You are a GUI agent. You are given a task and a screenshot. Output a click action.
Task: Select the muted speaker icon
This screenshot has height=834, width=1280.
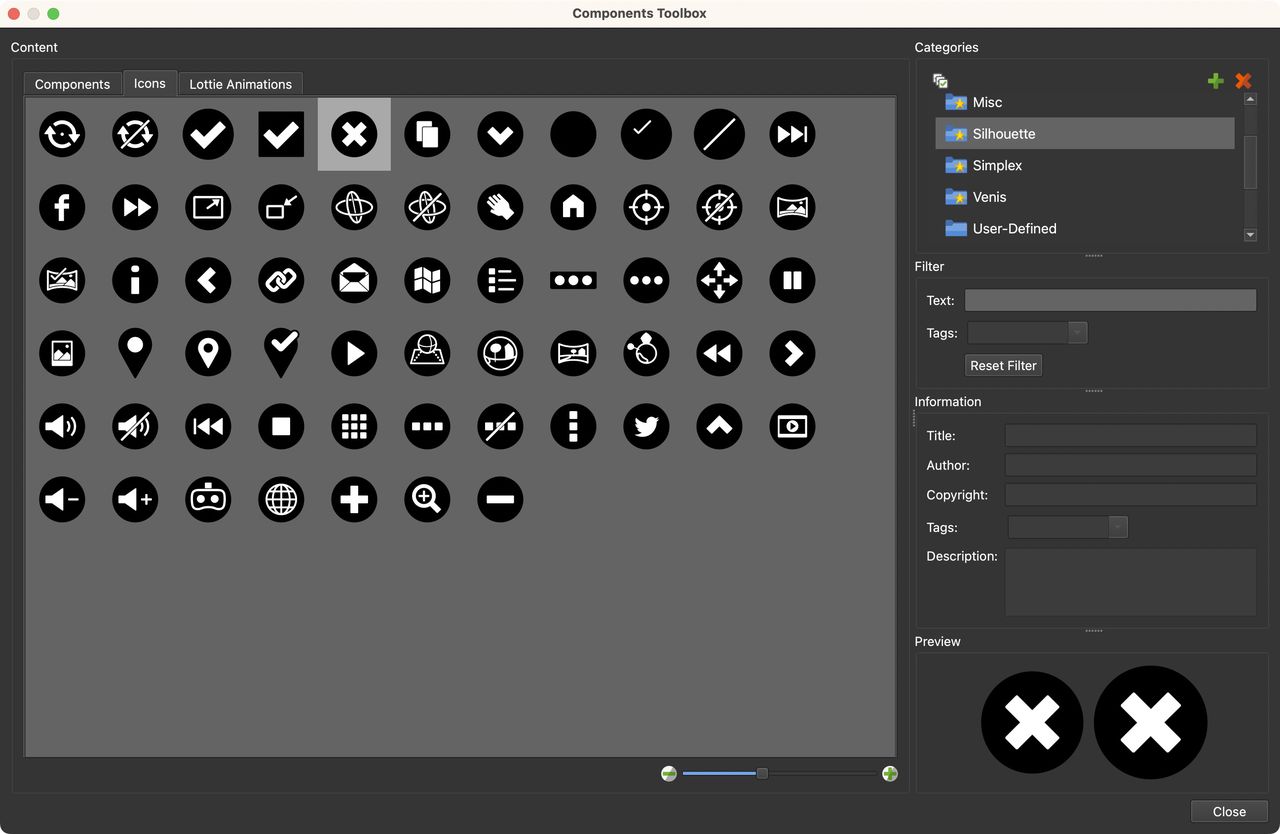(135, 426)
